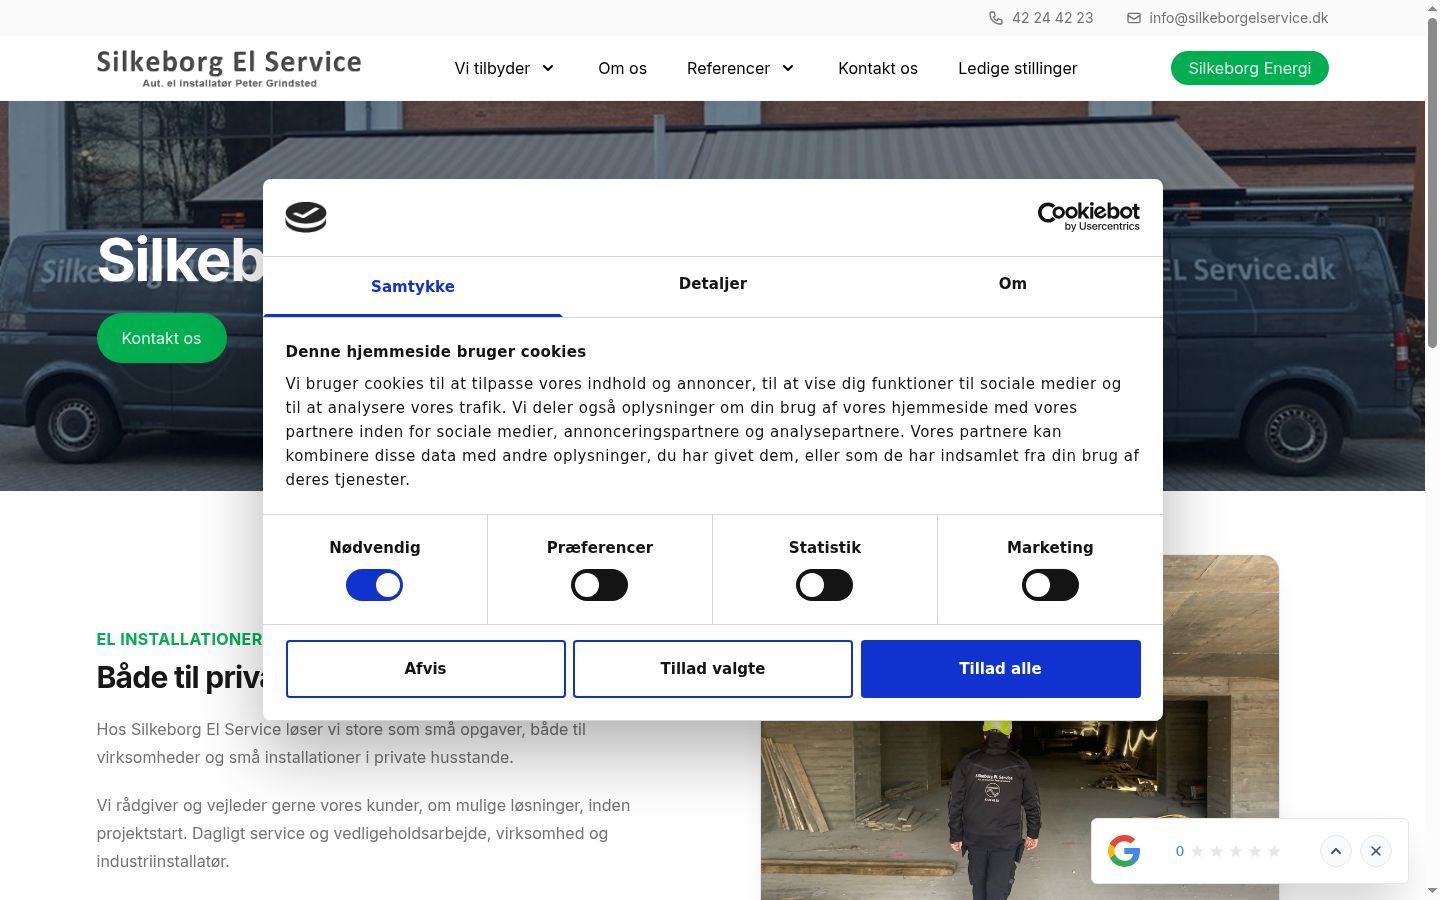Close the Google review widget
Viewport: 1440px width, 900px height.
1376,851
